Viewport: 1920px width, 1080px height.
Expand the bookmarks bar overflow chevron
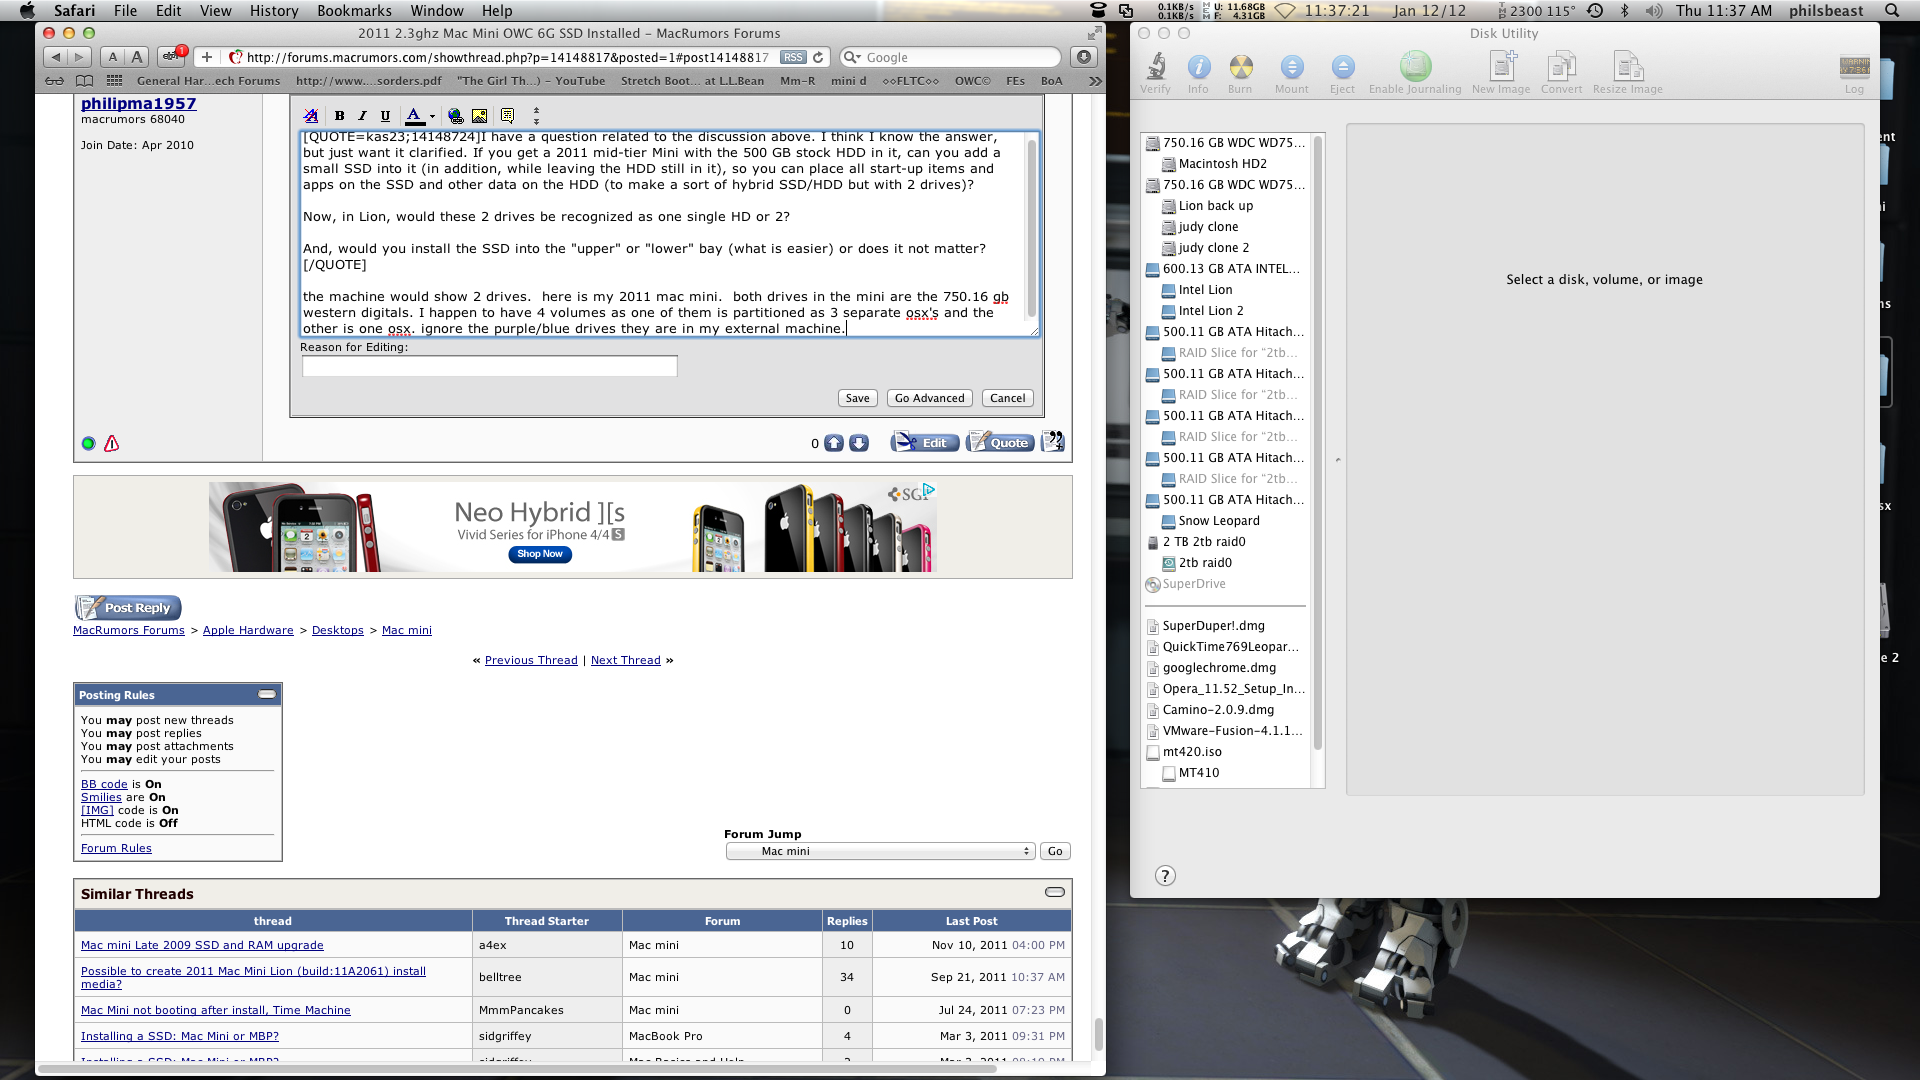(1095, 81)
